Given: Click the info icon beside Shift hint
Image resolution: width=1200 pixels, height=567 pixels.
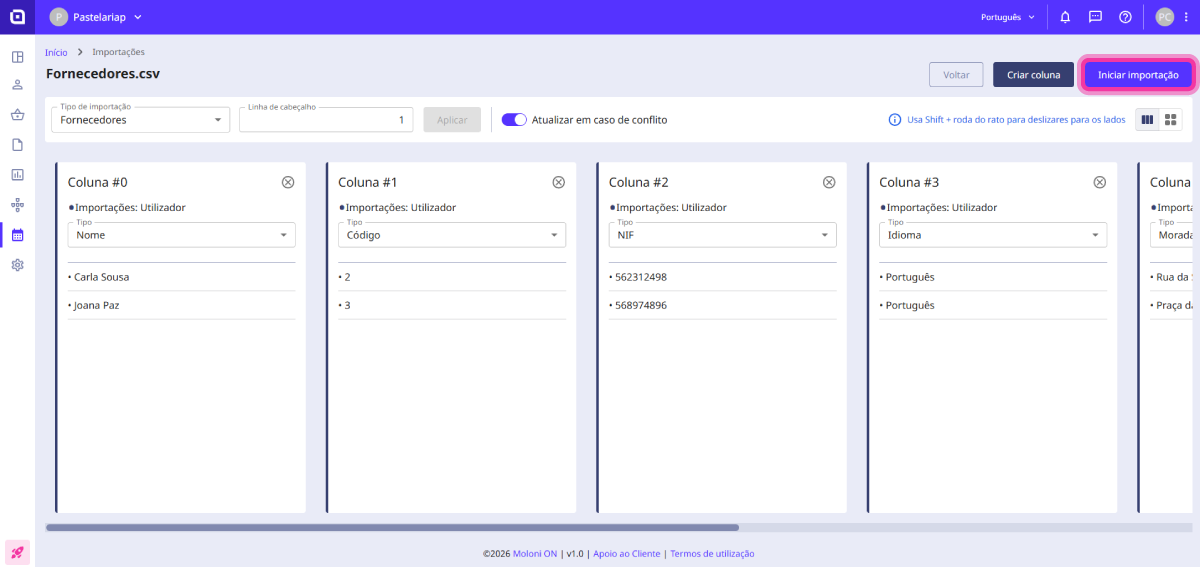Looking at the screenshot, I should coord(895,120).
